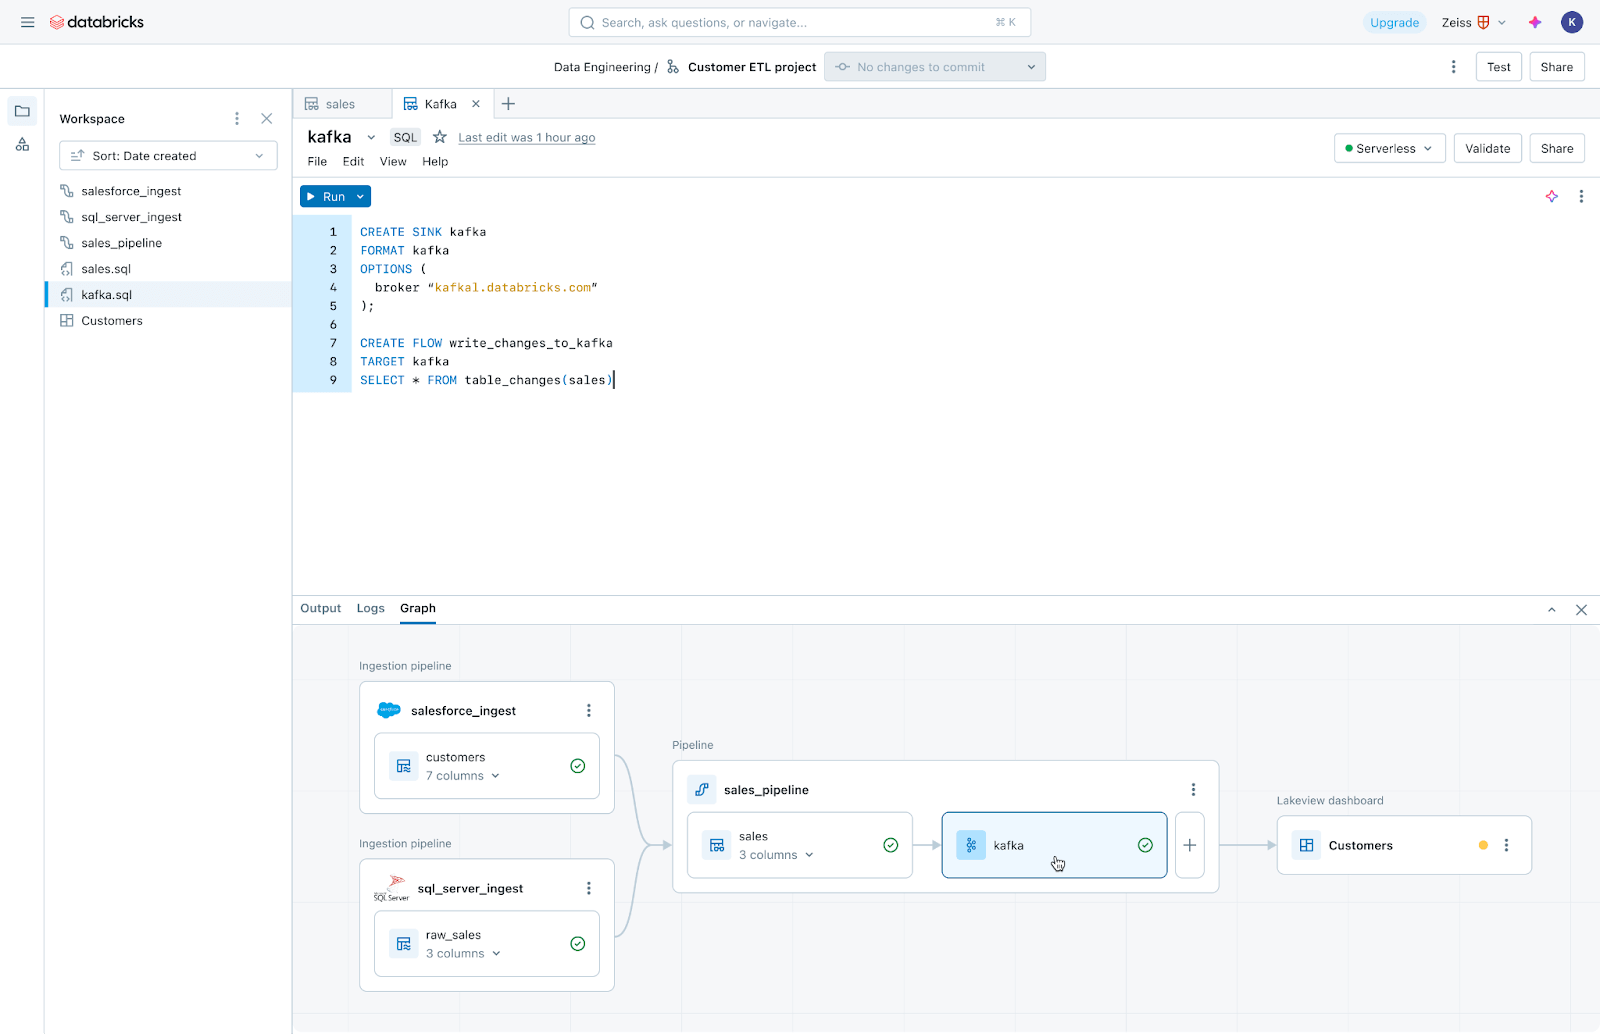Click the search input field
The height and width of the screenshot is (1034, 1600).
pos(798,22)
